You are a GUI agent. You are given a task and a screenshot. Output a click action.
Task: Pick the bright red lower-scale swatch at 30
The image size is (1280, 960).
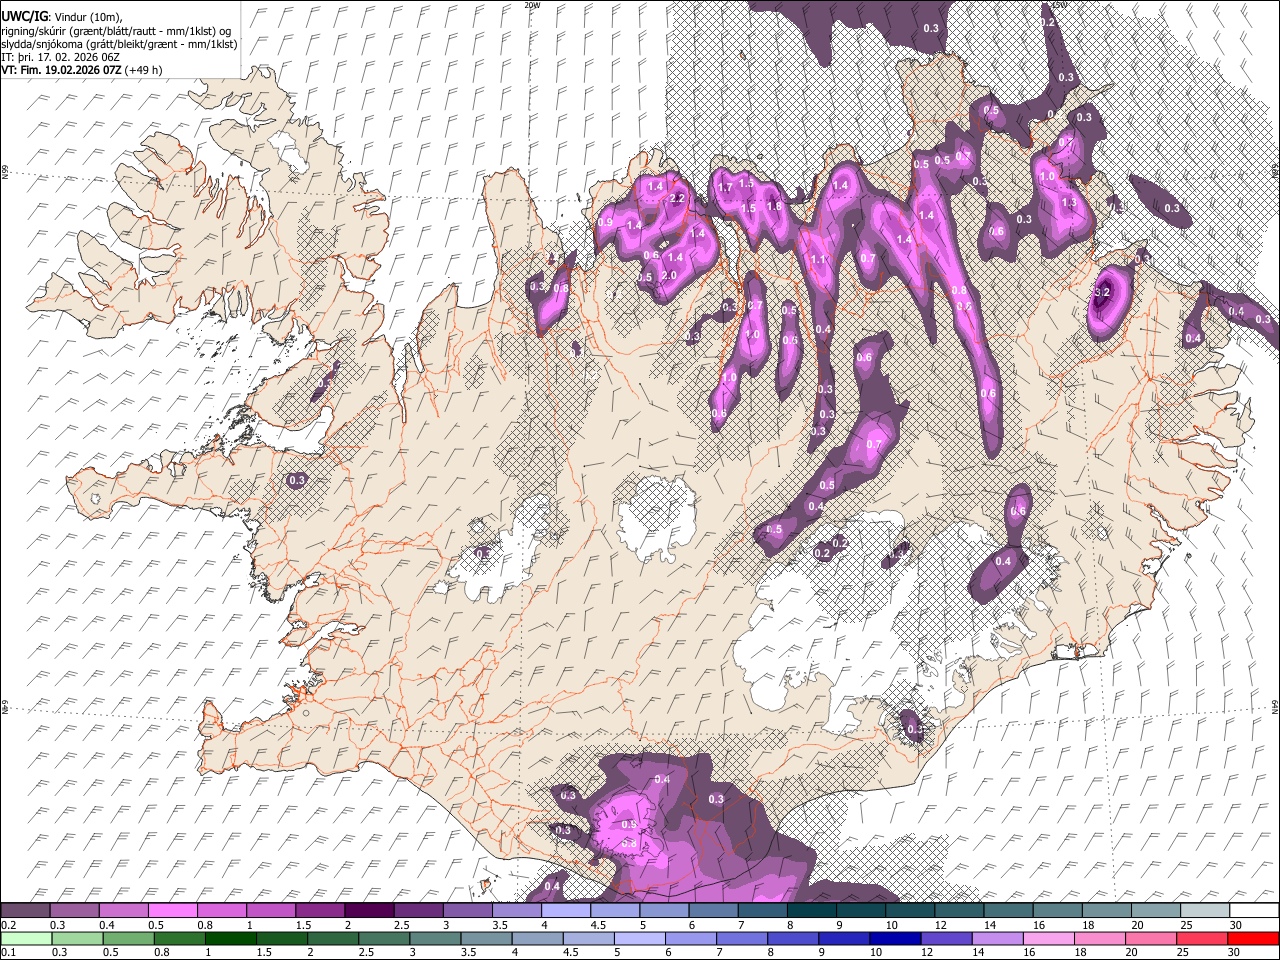[x=1254, y=938]
